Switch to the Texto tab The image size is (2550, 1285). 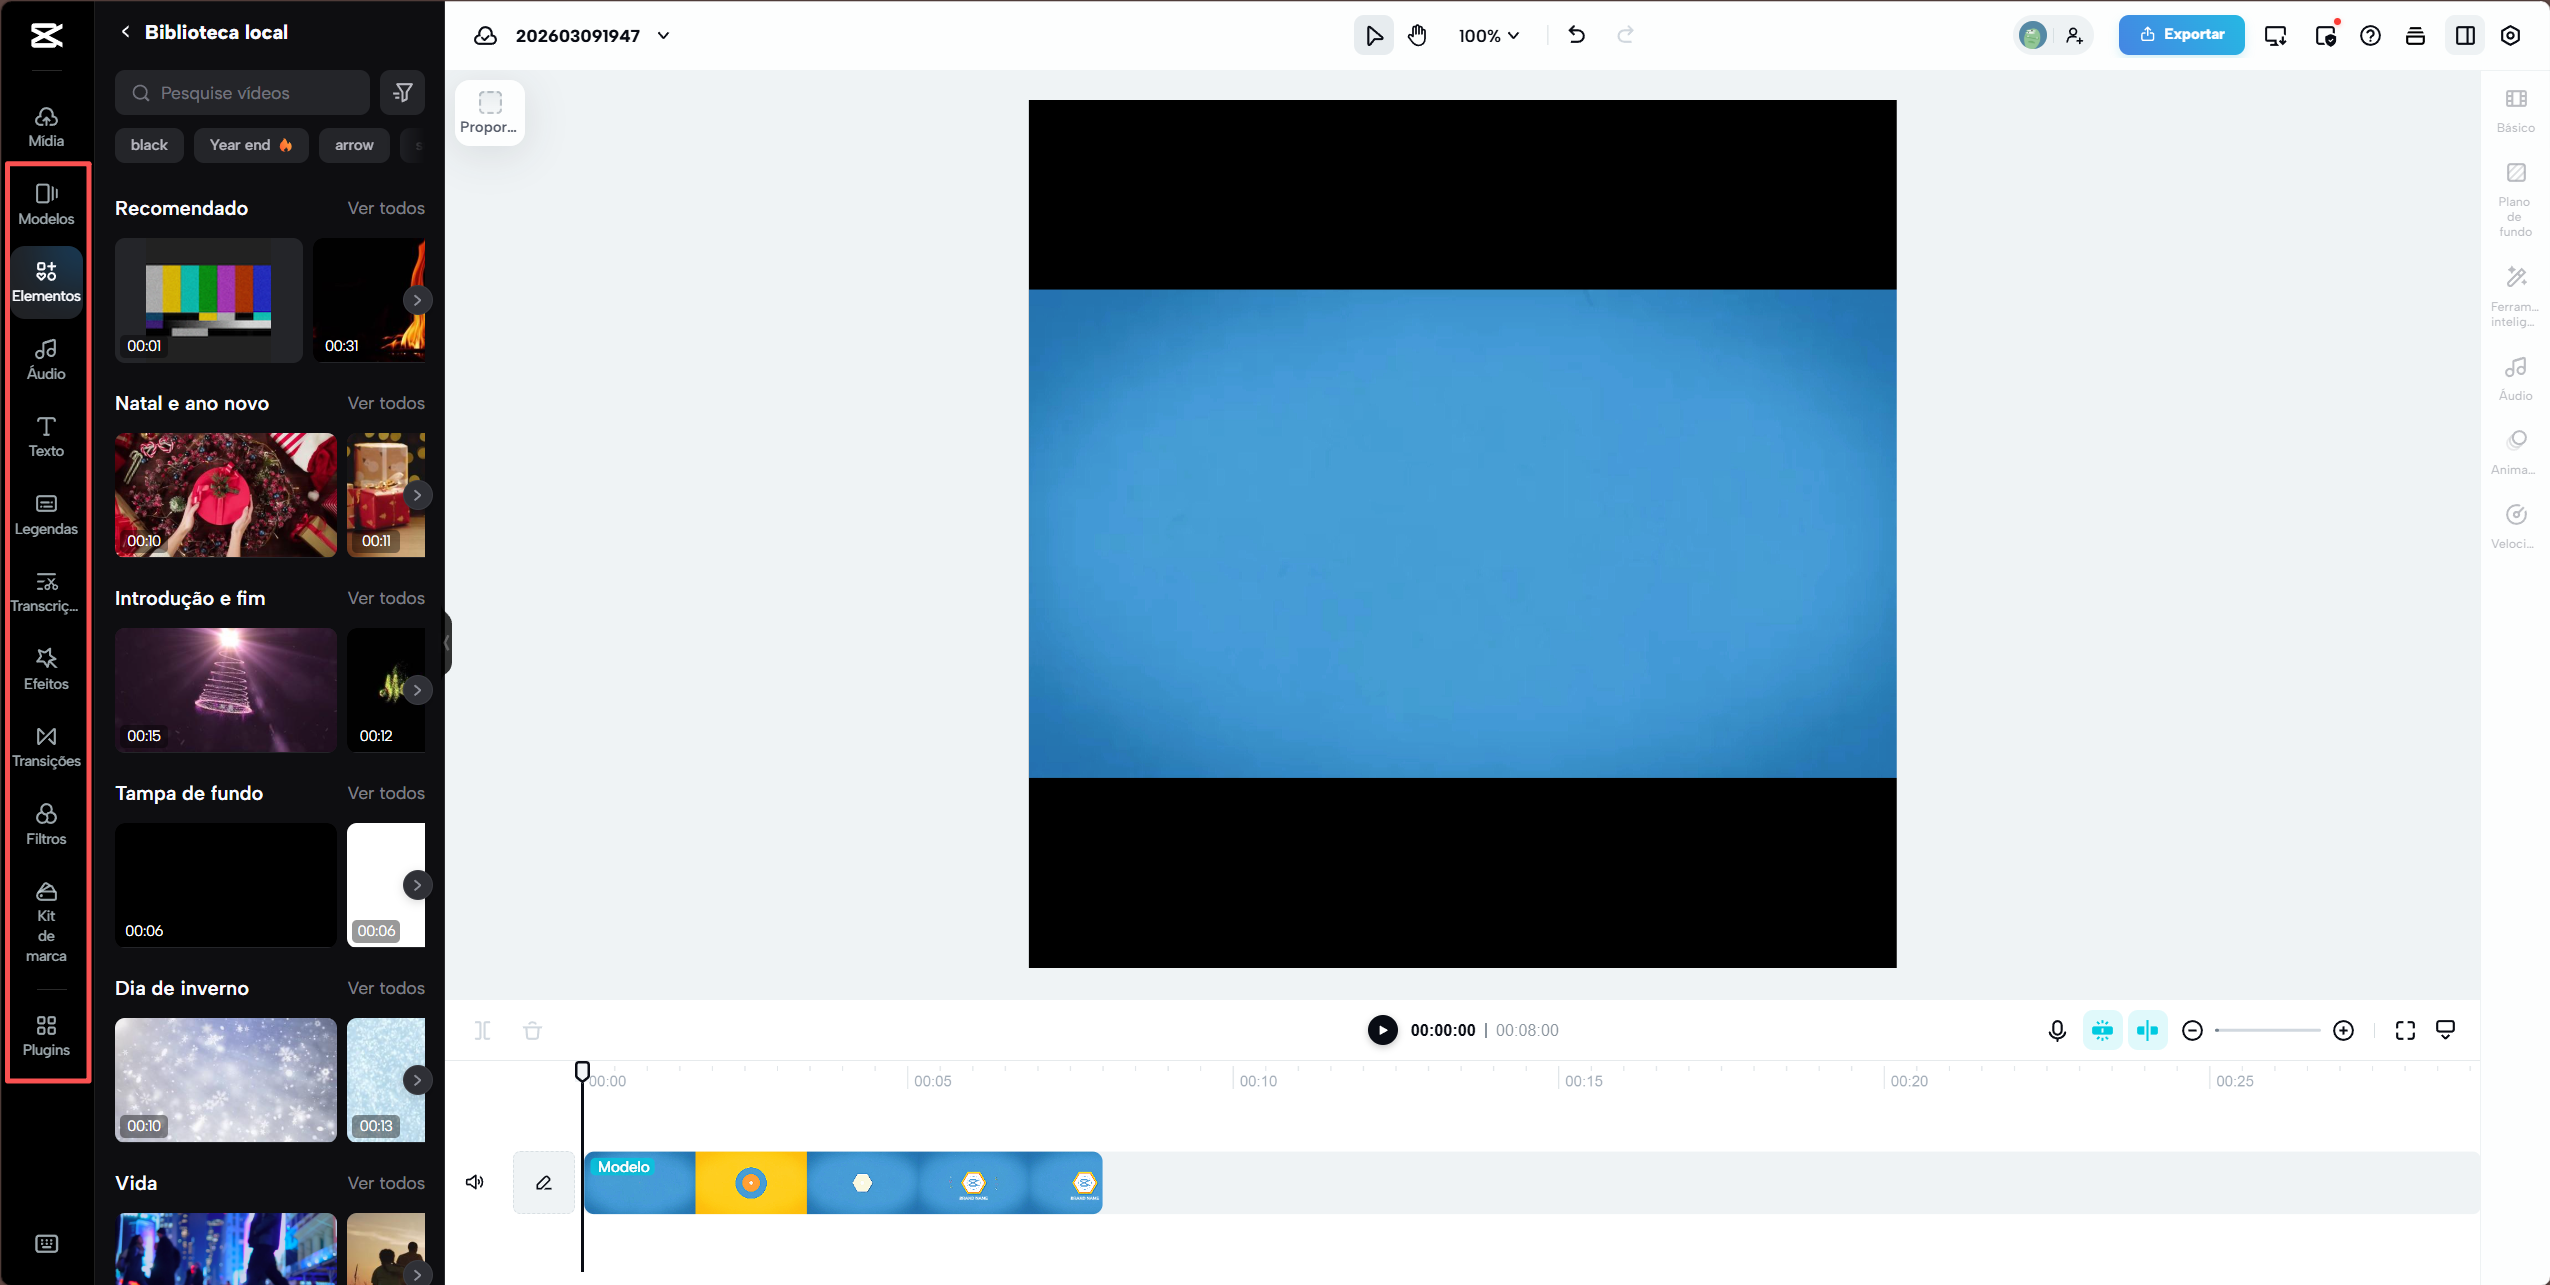click(46, 436)
